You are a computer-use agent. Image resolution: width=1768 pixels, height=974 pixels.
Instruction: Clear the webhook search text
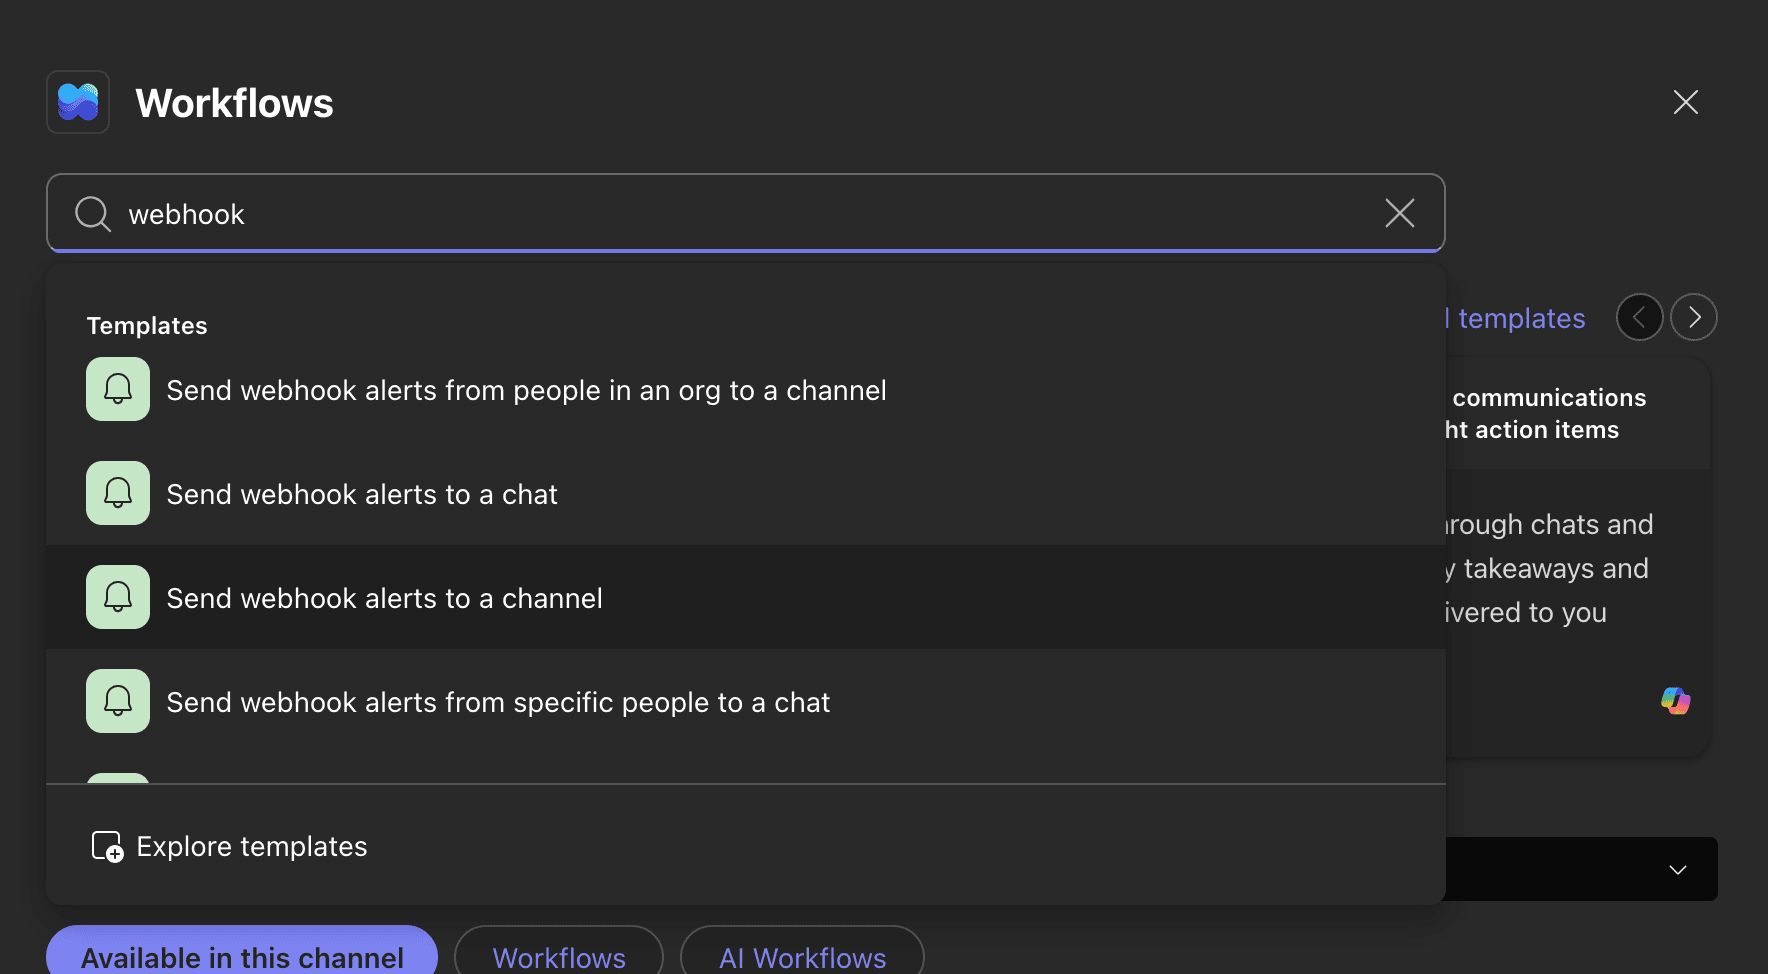(x=1399, y=213)
